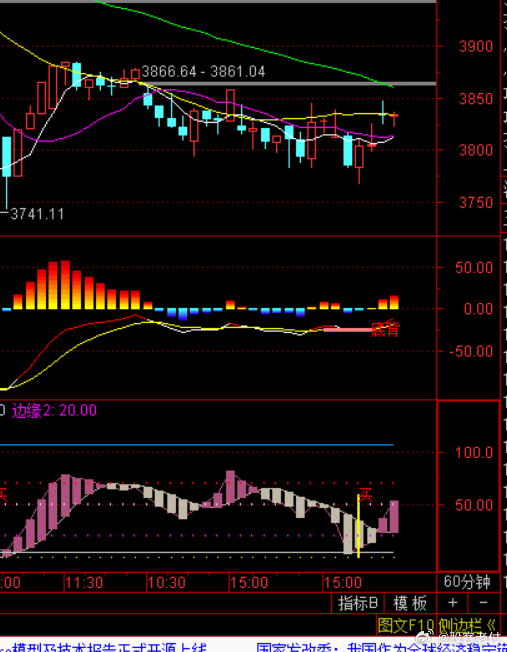Open the 技术报告正式开源上线 news headline
Screen dimensions: 507x652
103,648
